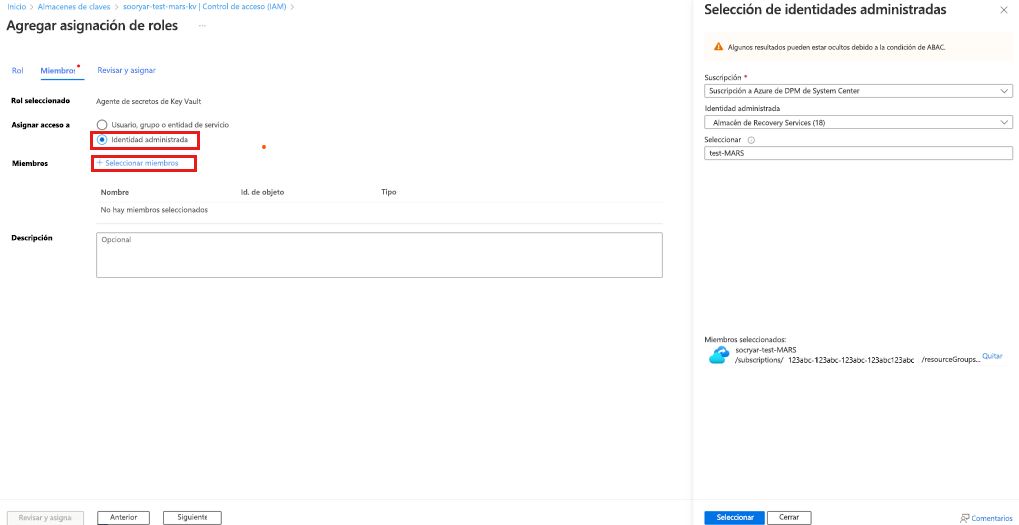Click the + Seleccionar miembros link
The width and height of the screenshot is (1019, 525).
[137, 163]
